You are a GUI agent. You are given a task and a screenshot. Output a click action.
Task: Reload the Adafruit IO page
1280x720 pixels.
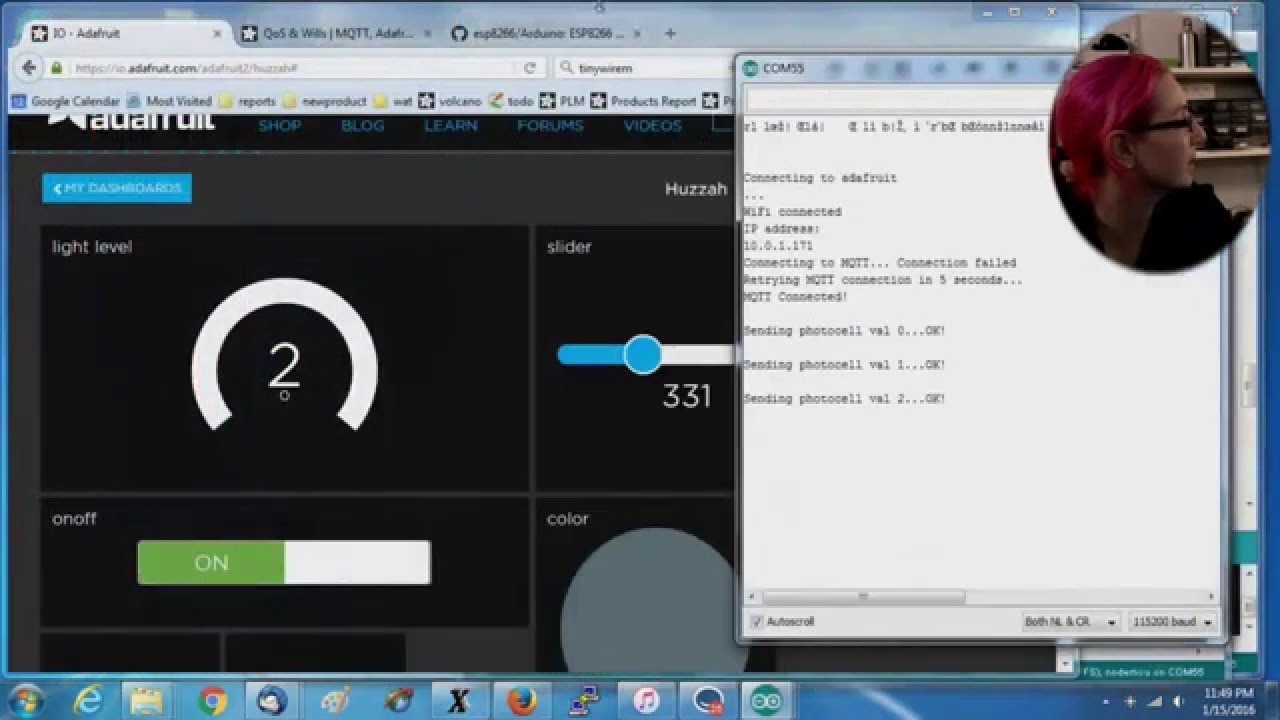tap(530, 68)
